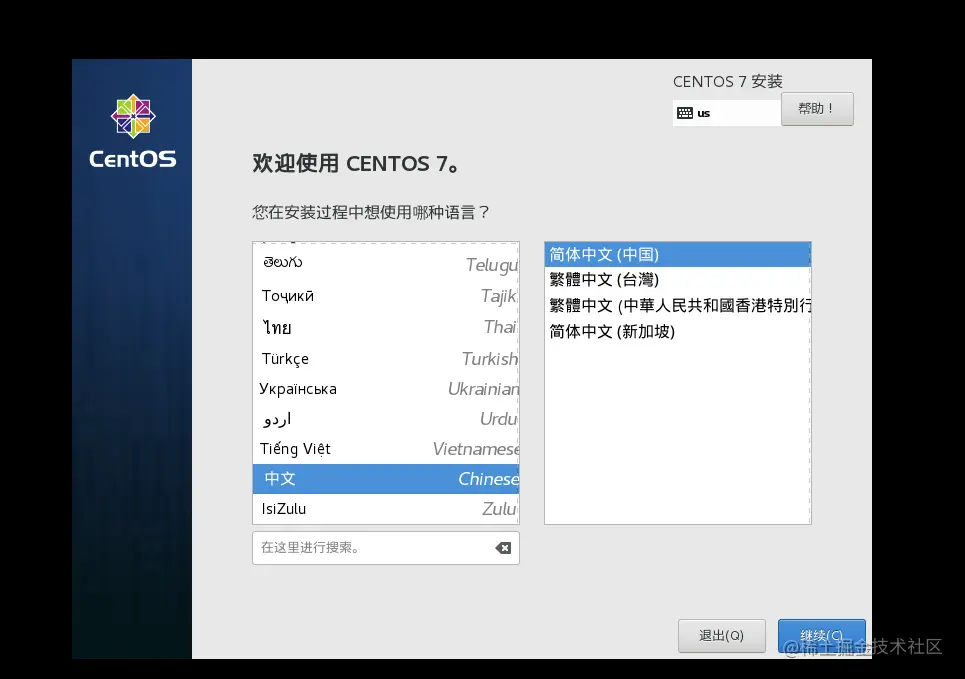Choose locale 简体中文 (中国)
Screen dimensions: 965x679
tap(678, 254)
